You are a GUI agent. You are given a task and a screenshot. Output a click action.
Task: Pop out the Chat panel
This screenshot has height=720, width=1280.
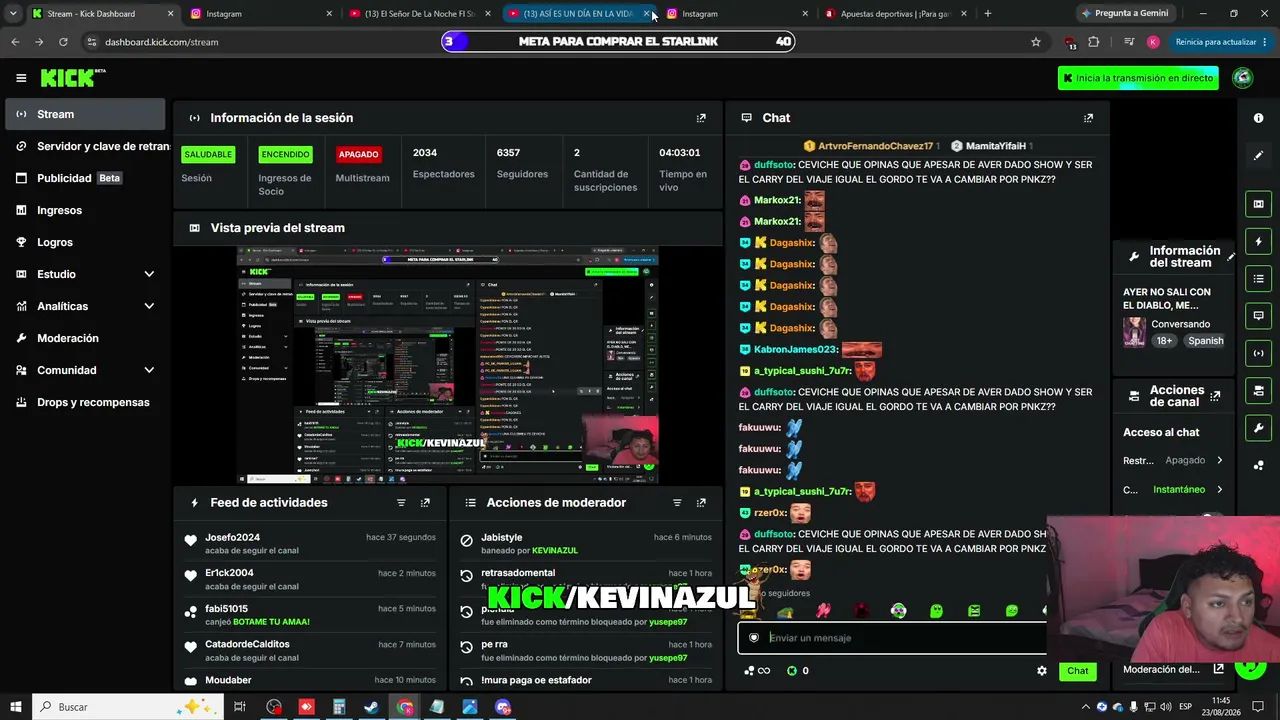tap(1089, 118)
